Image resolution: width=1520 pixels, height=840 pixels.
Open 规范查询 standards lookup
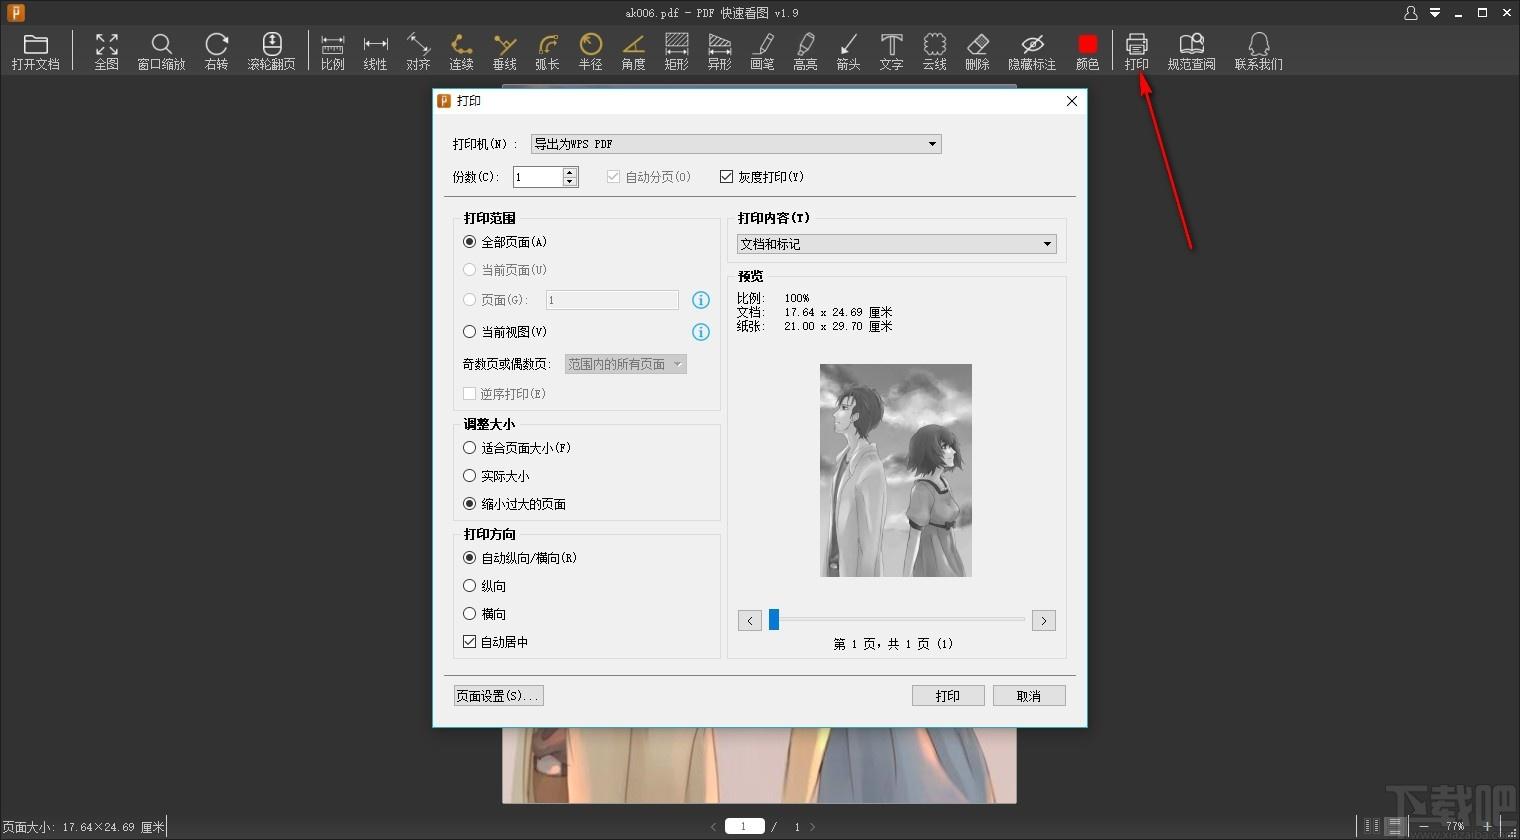click(1191, 51)
